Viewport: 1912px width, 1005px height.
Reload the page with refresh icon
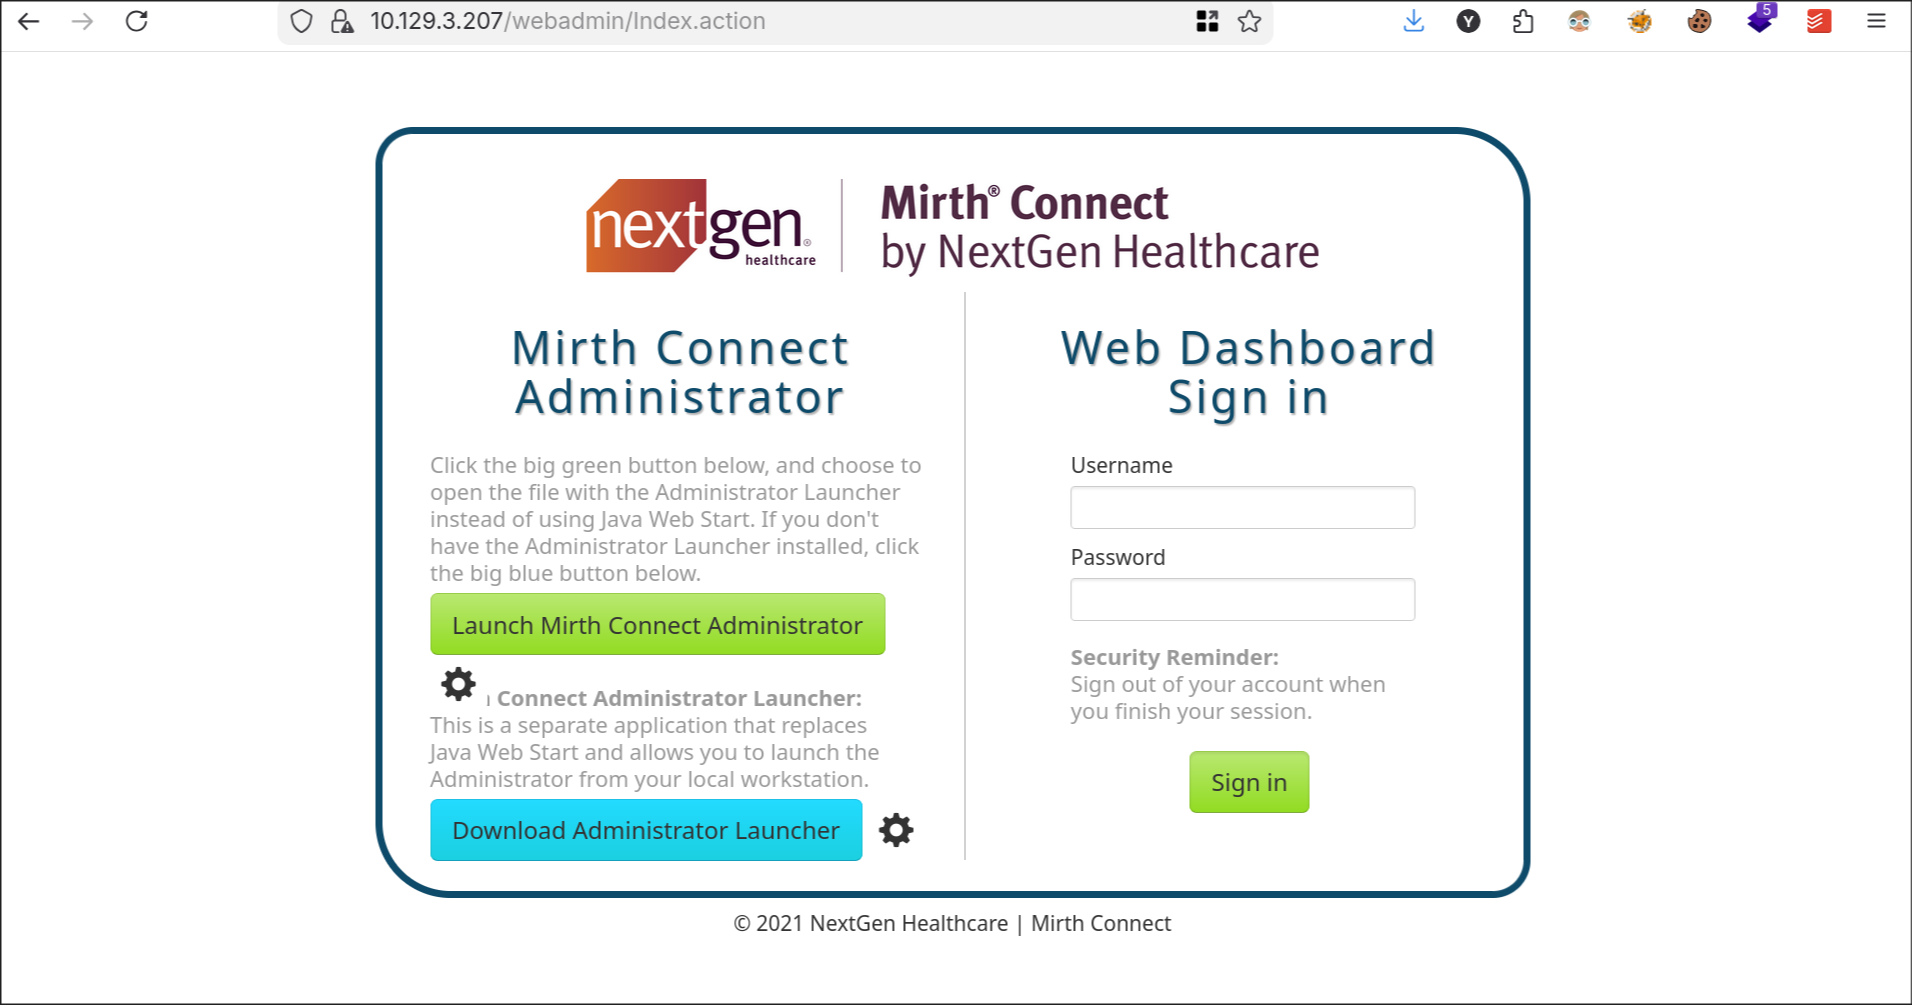coord(137,21)
